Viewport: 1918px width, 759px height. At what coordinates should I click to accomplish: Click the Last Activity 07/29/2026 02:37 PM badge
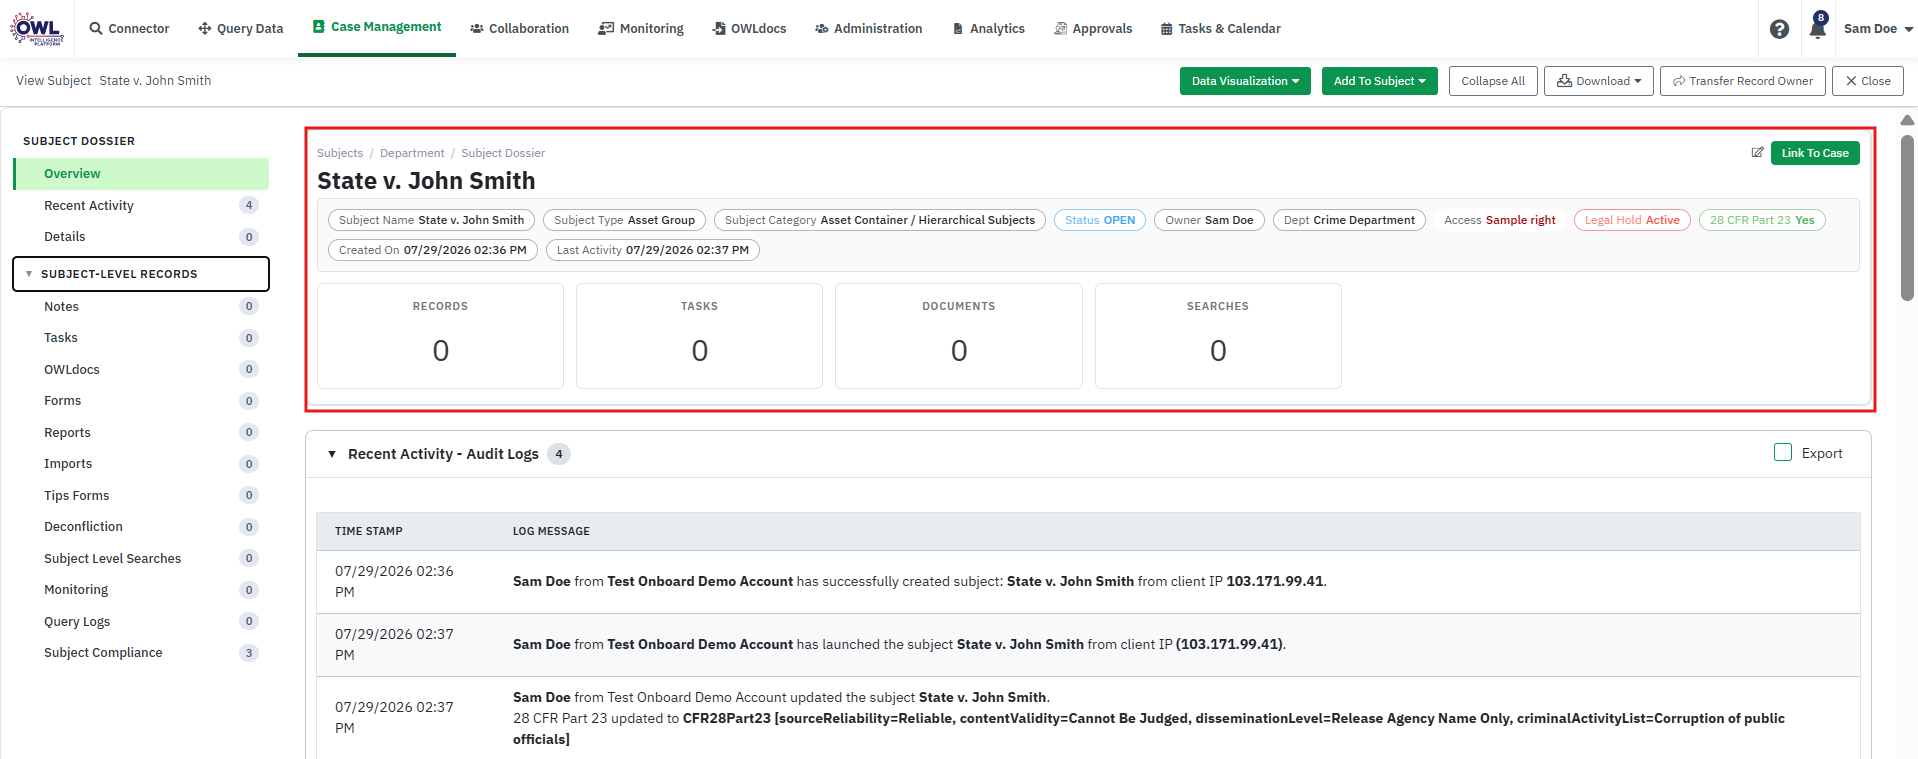click(653, 250)
